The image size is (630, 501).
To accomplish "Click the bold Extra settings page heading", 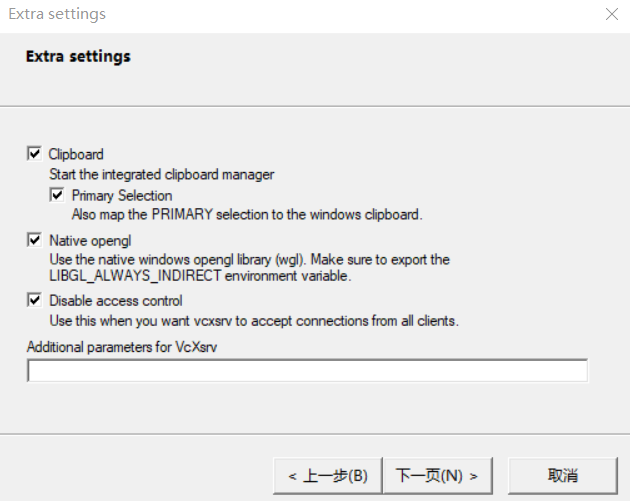I will pyautogui.click(x=78, y=56).
